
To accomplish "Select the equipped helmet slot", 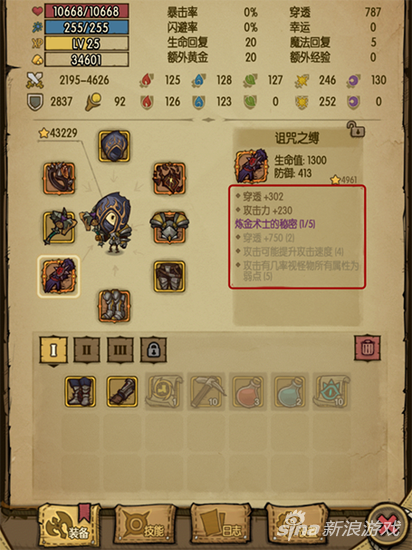I will coord(114,146).
